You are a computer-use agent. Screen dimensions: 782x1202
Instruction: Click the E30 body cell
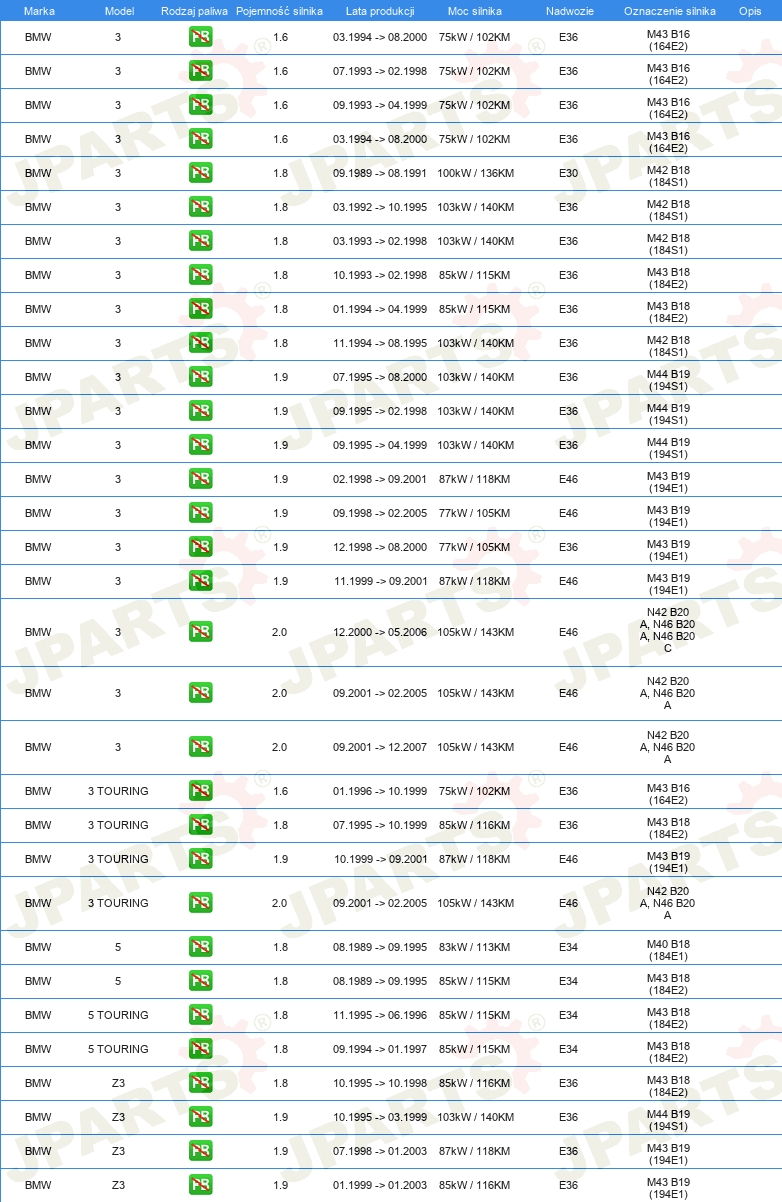click(568, 173)
